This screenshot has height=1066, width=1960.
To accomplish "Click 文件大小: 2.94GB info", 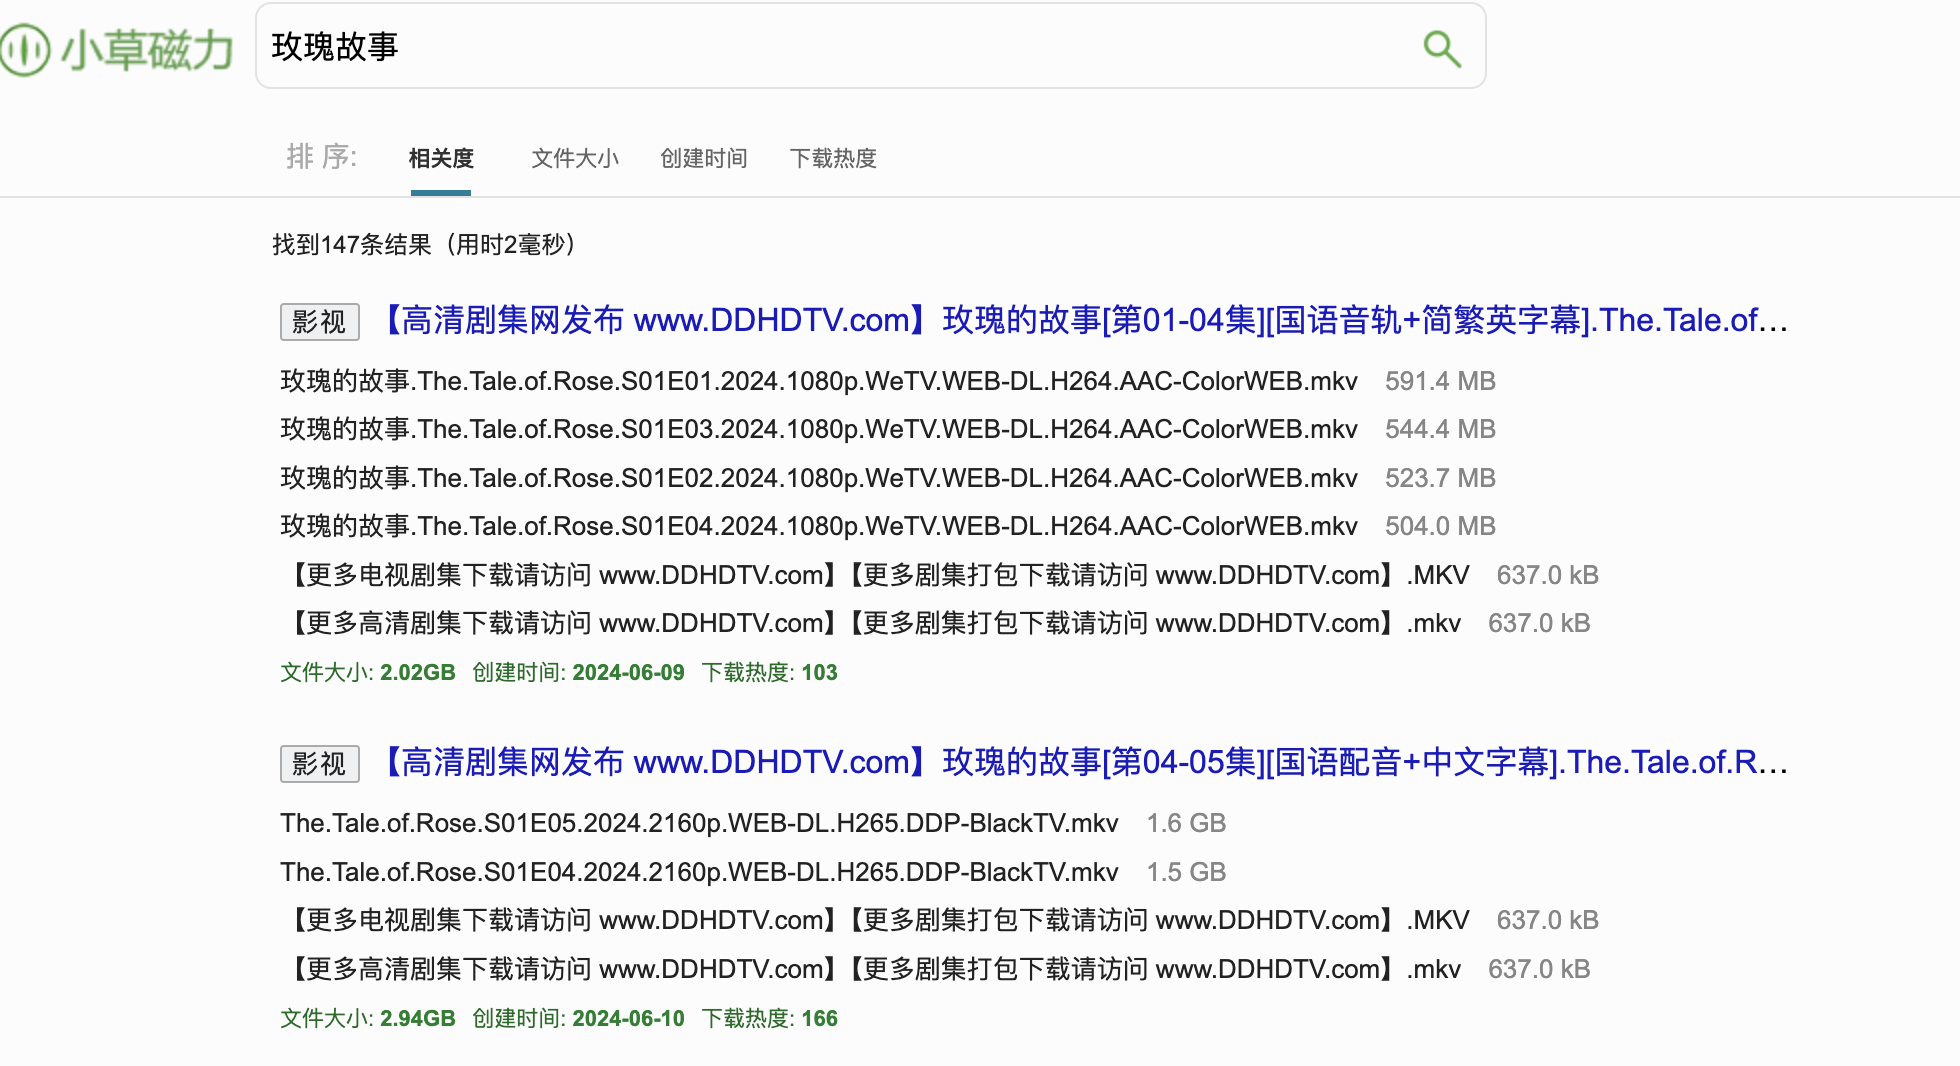I will pos(368,1018).
